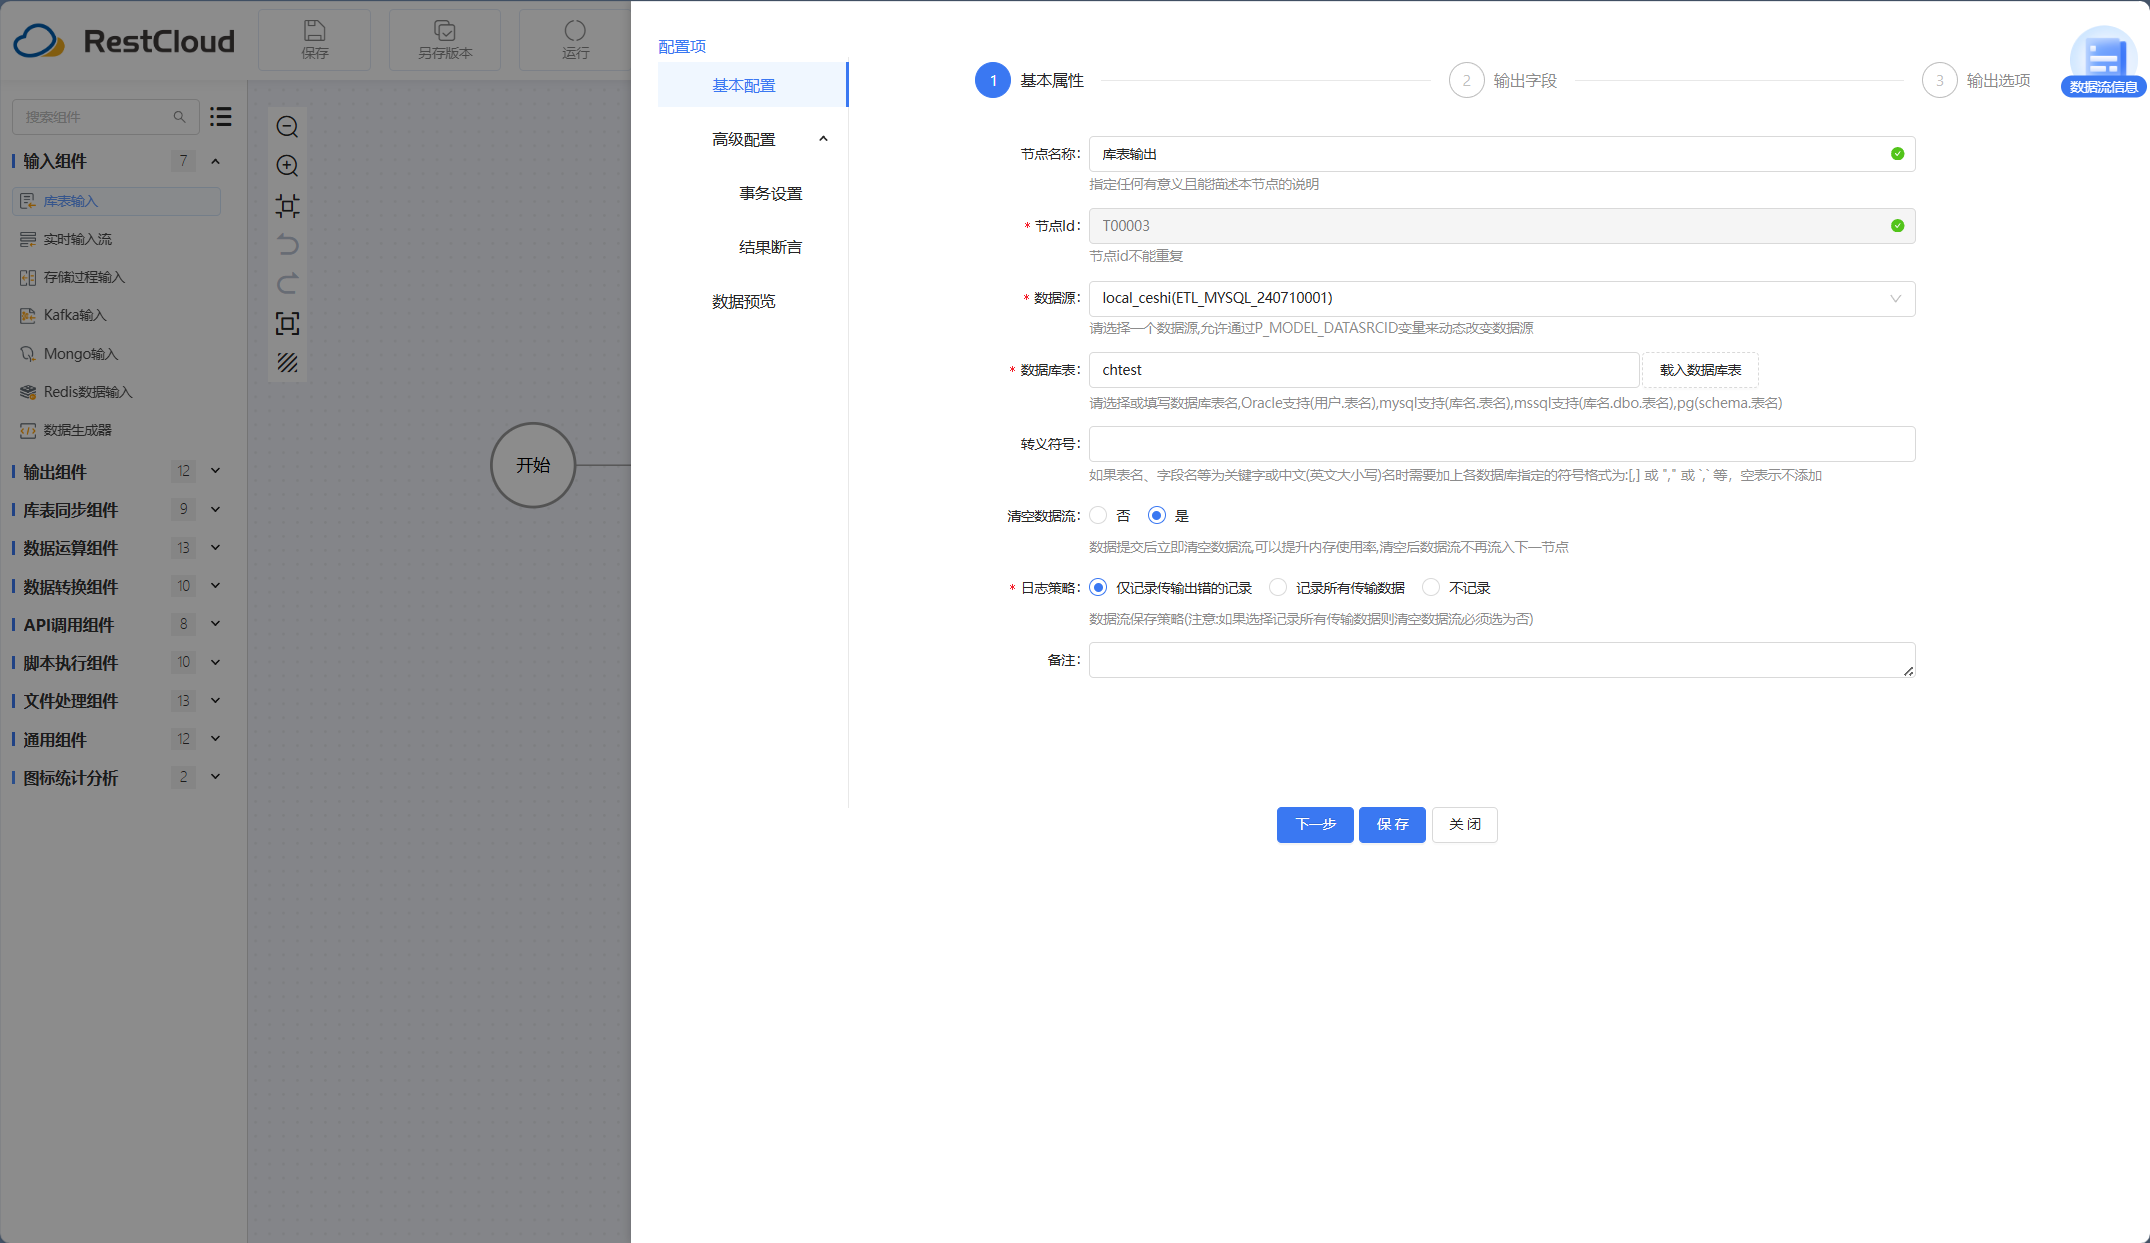Screen dimensions: 2150x1243
Task: Toggle the component list view icon
Action: pos(221,117)
